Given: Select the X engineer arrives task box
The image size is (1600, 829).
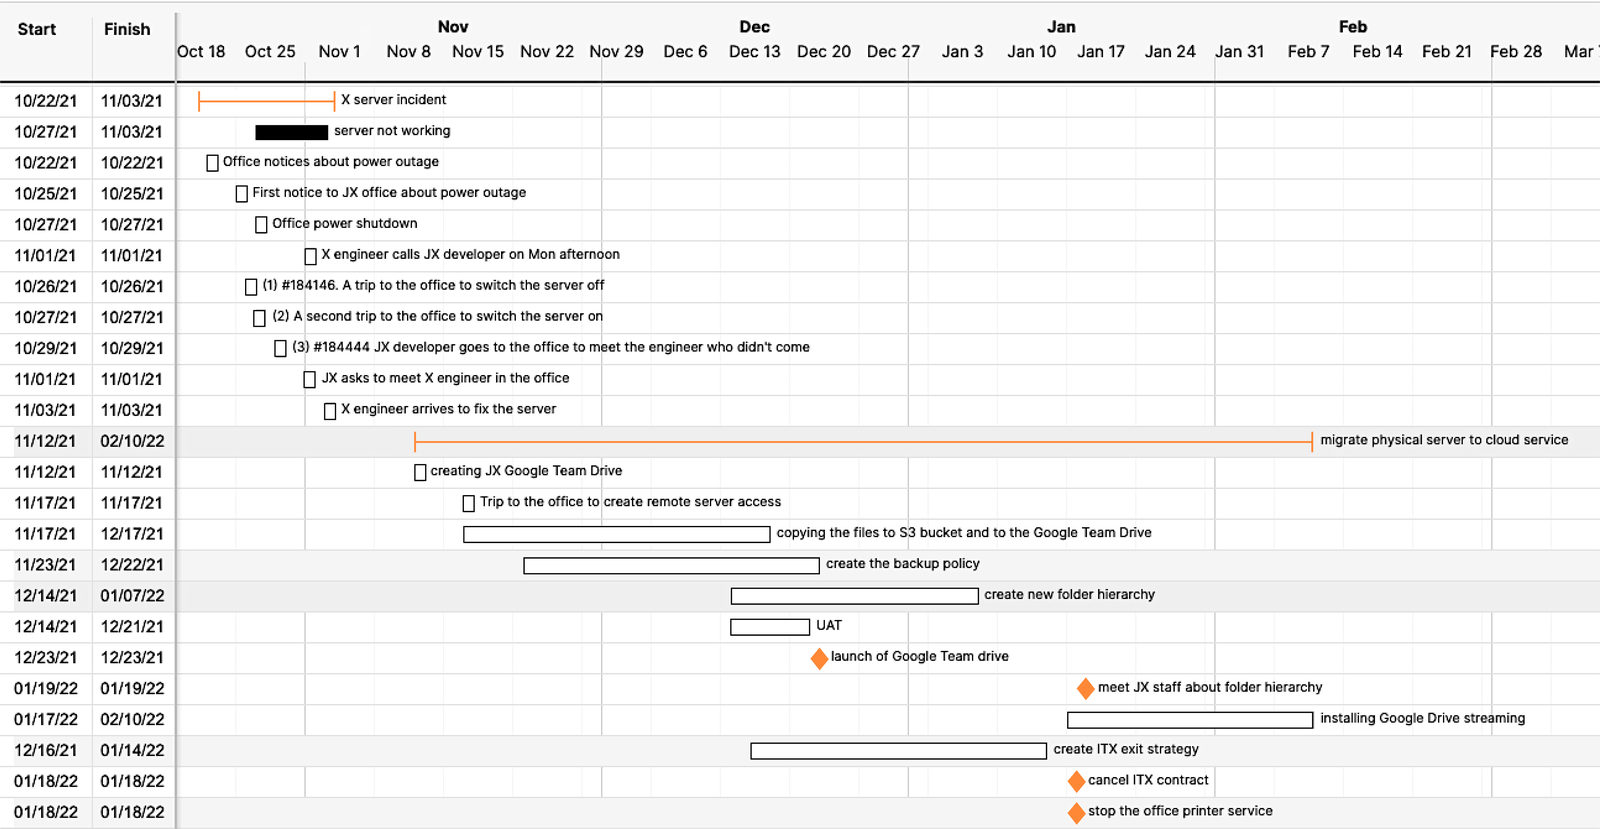Looking at the screenshot, I should 330,411.
